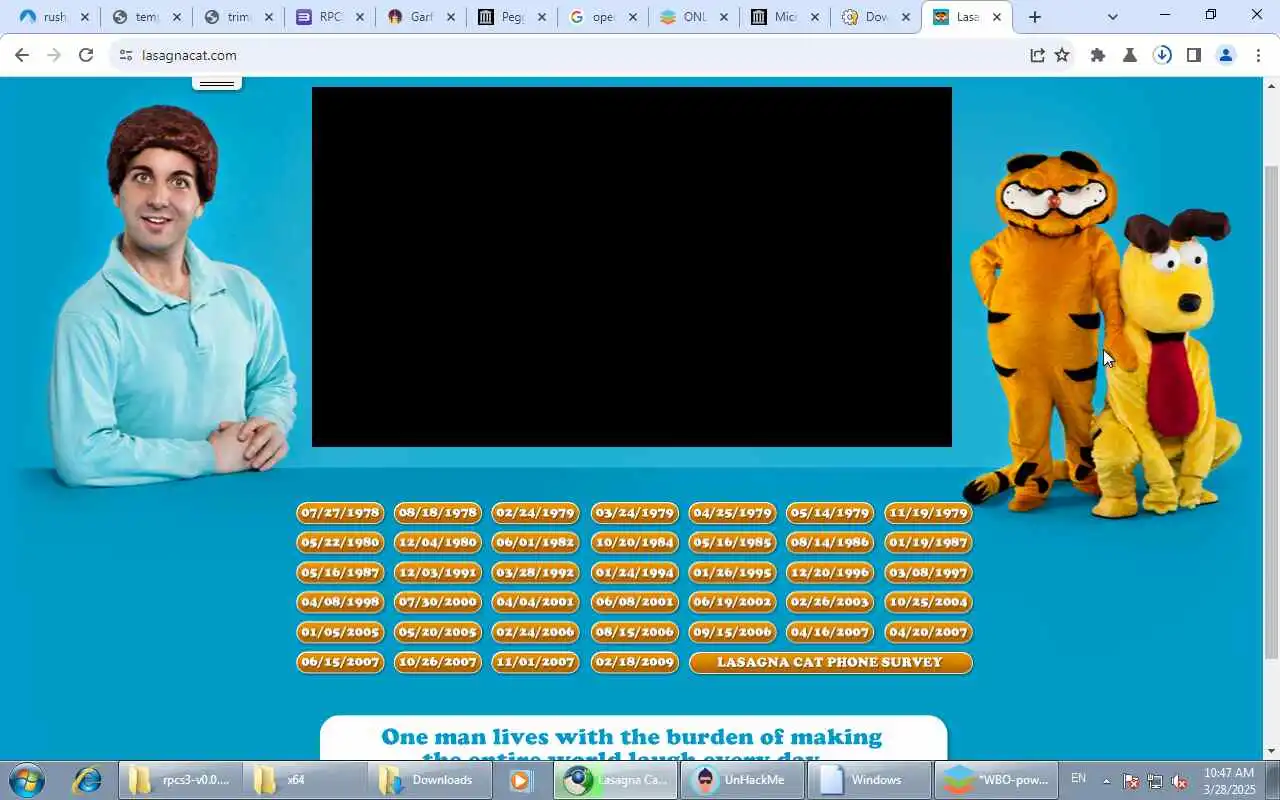Open the 05/22/1980 episode

[340, 543]
